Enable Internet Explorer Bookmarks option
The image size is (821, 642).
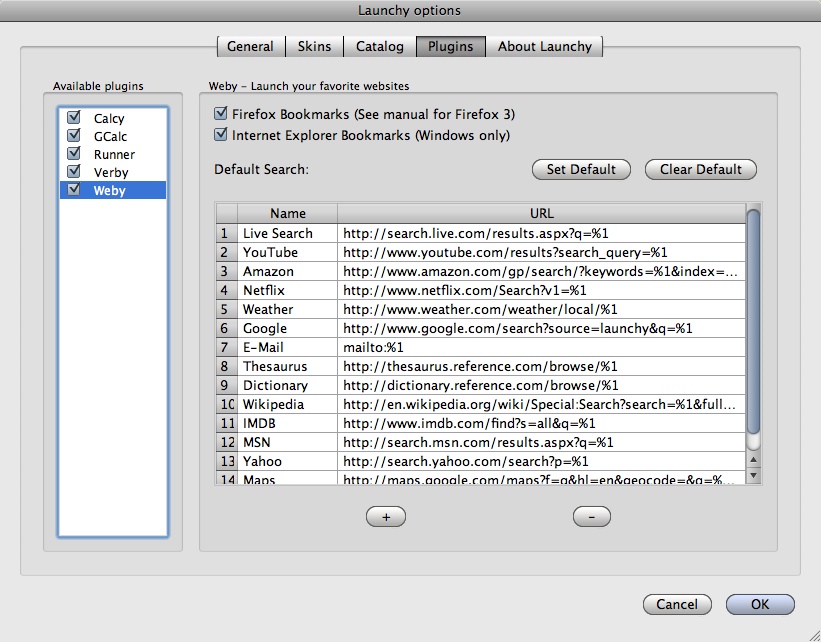coord(221,135)
